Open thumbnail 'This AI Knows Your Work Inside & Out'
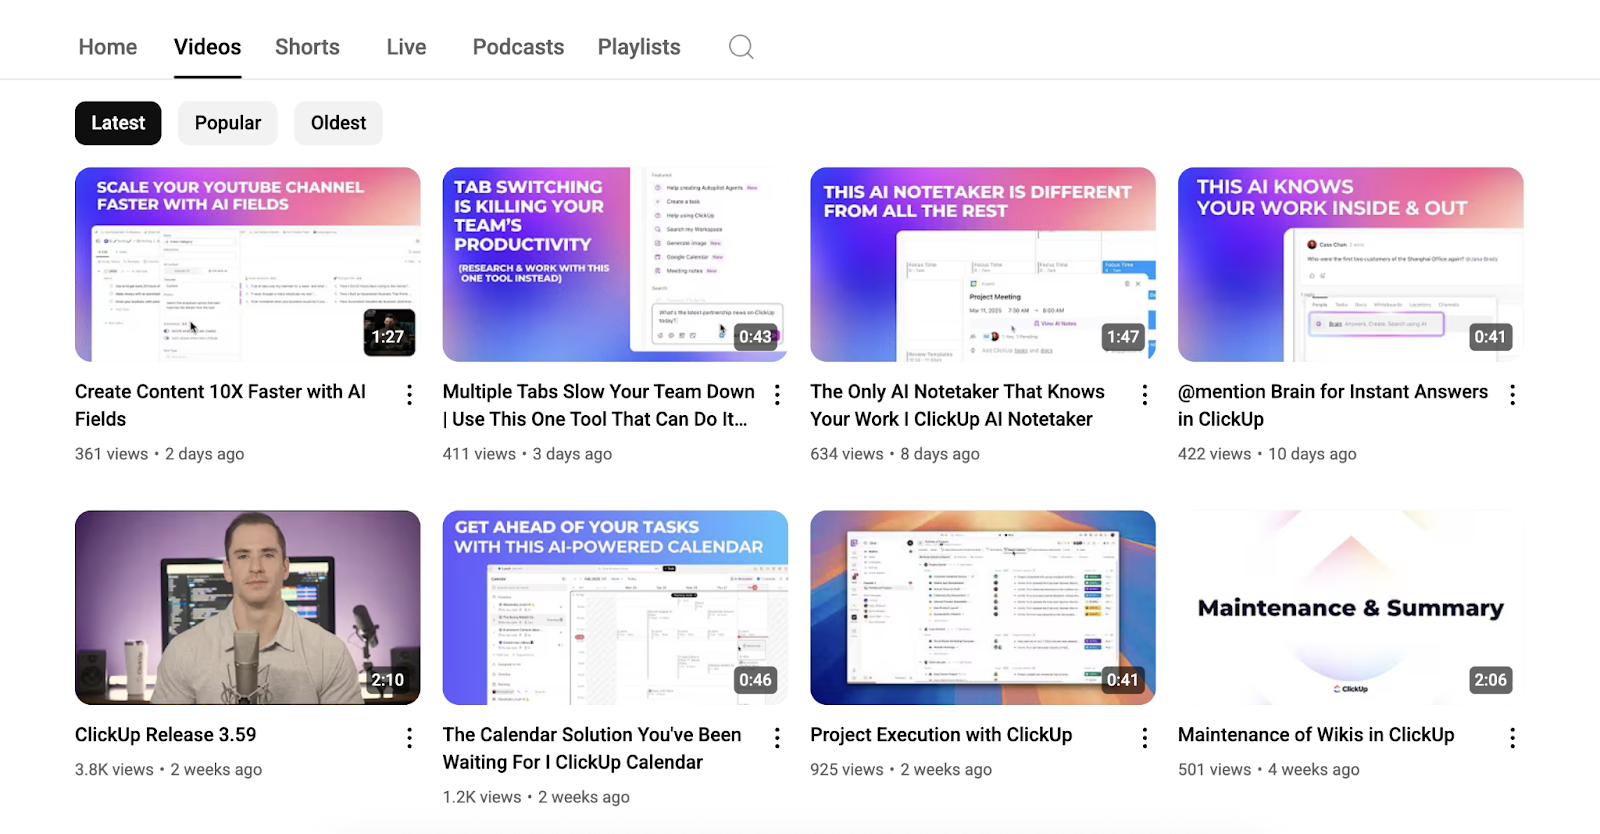 point(1350,264)
